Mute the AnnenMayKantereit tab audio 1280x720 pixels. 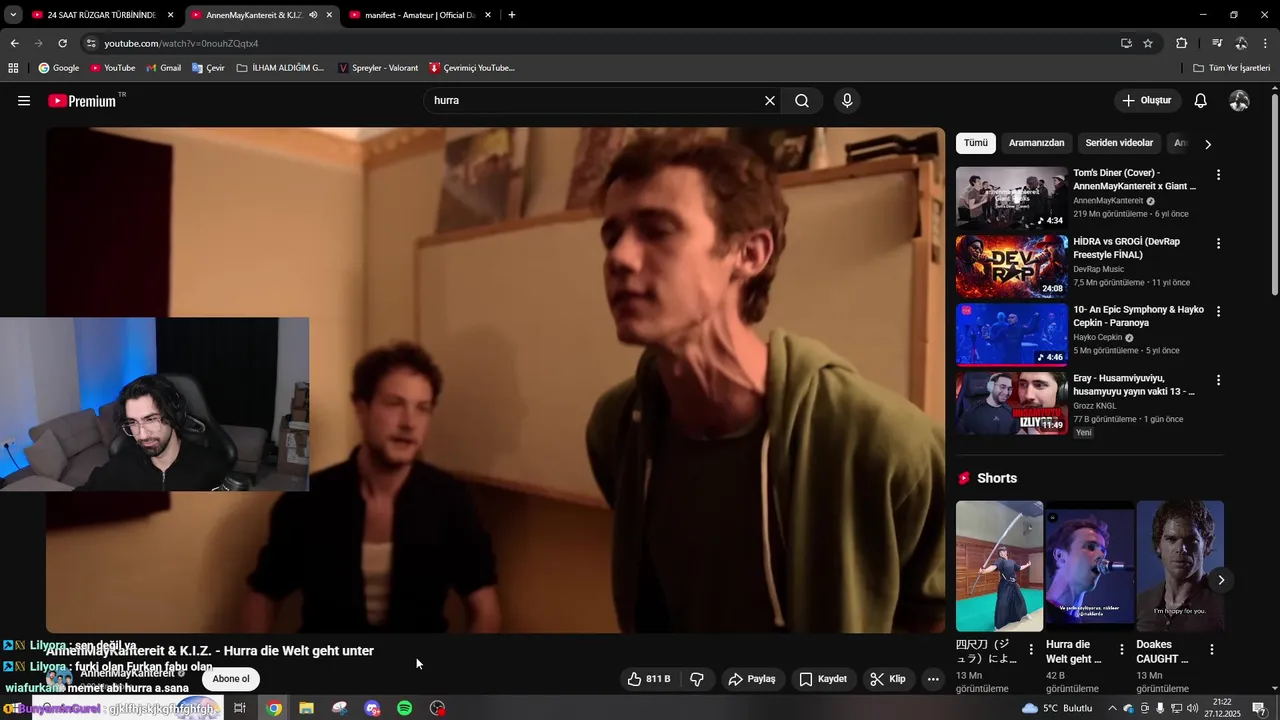click(313, 15)
